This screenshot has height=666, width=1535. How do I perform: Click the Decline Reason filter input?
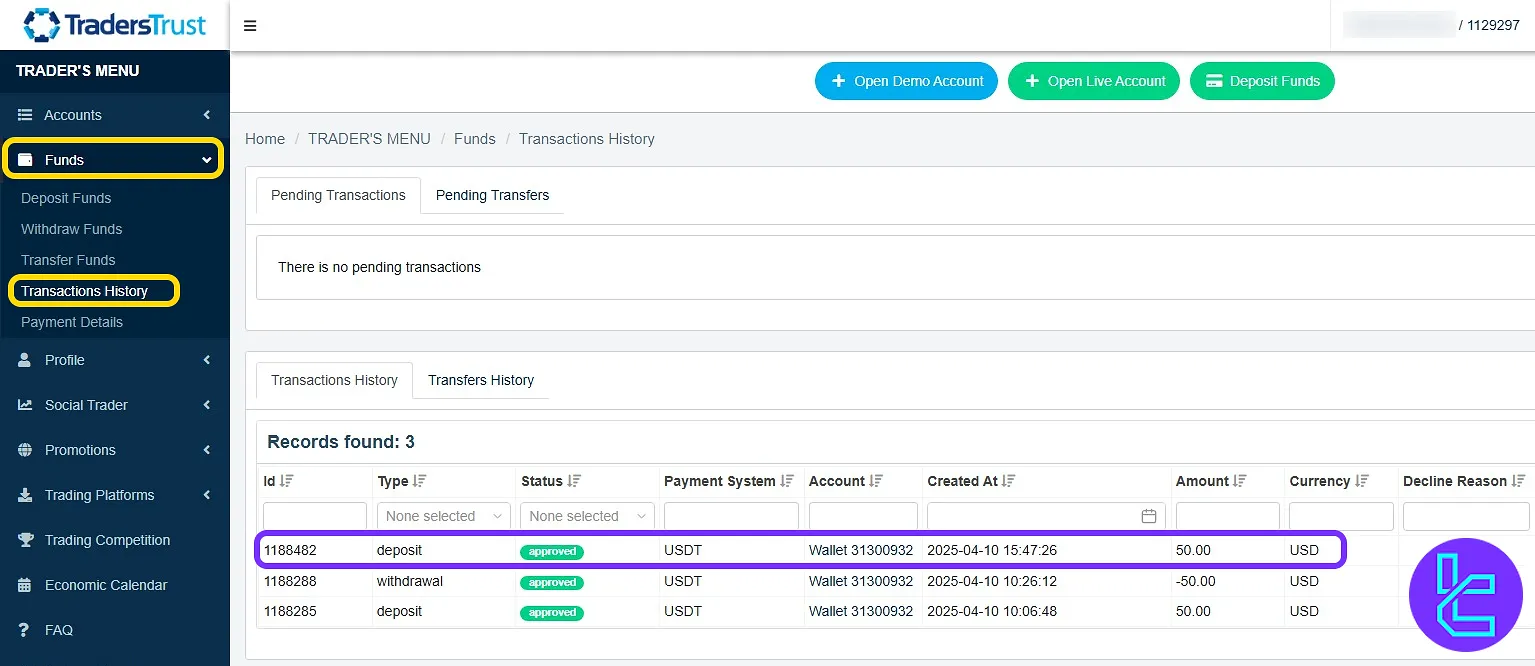pos(1466,516)
